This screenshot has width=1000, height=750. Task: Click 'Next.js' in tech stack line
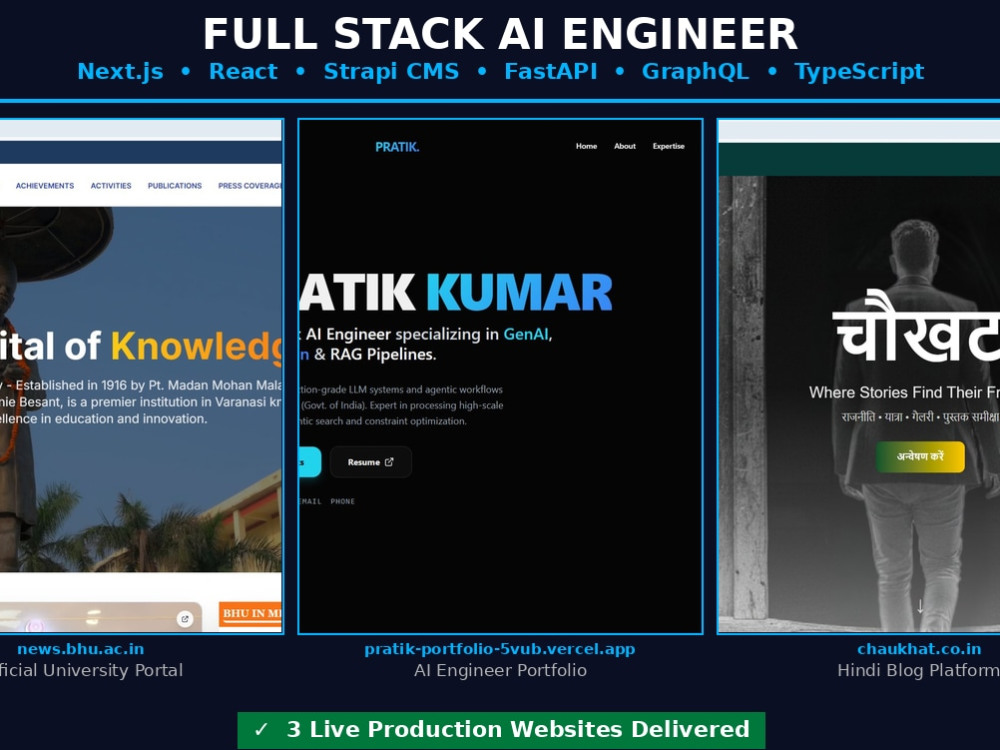(x=121, y=71)
